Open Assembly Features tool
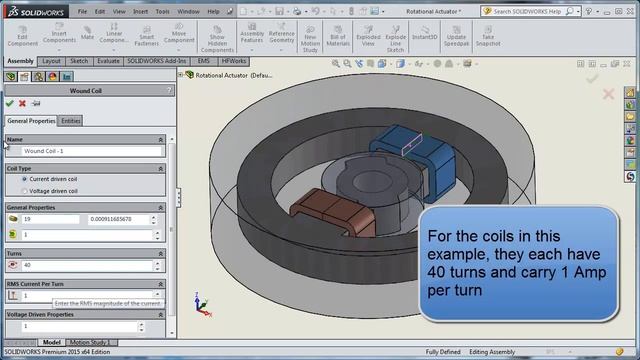 click(x=252, y=33)
